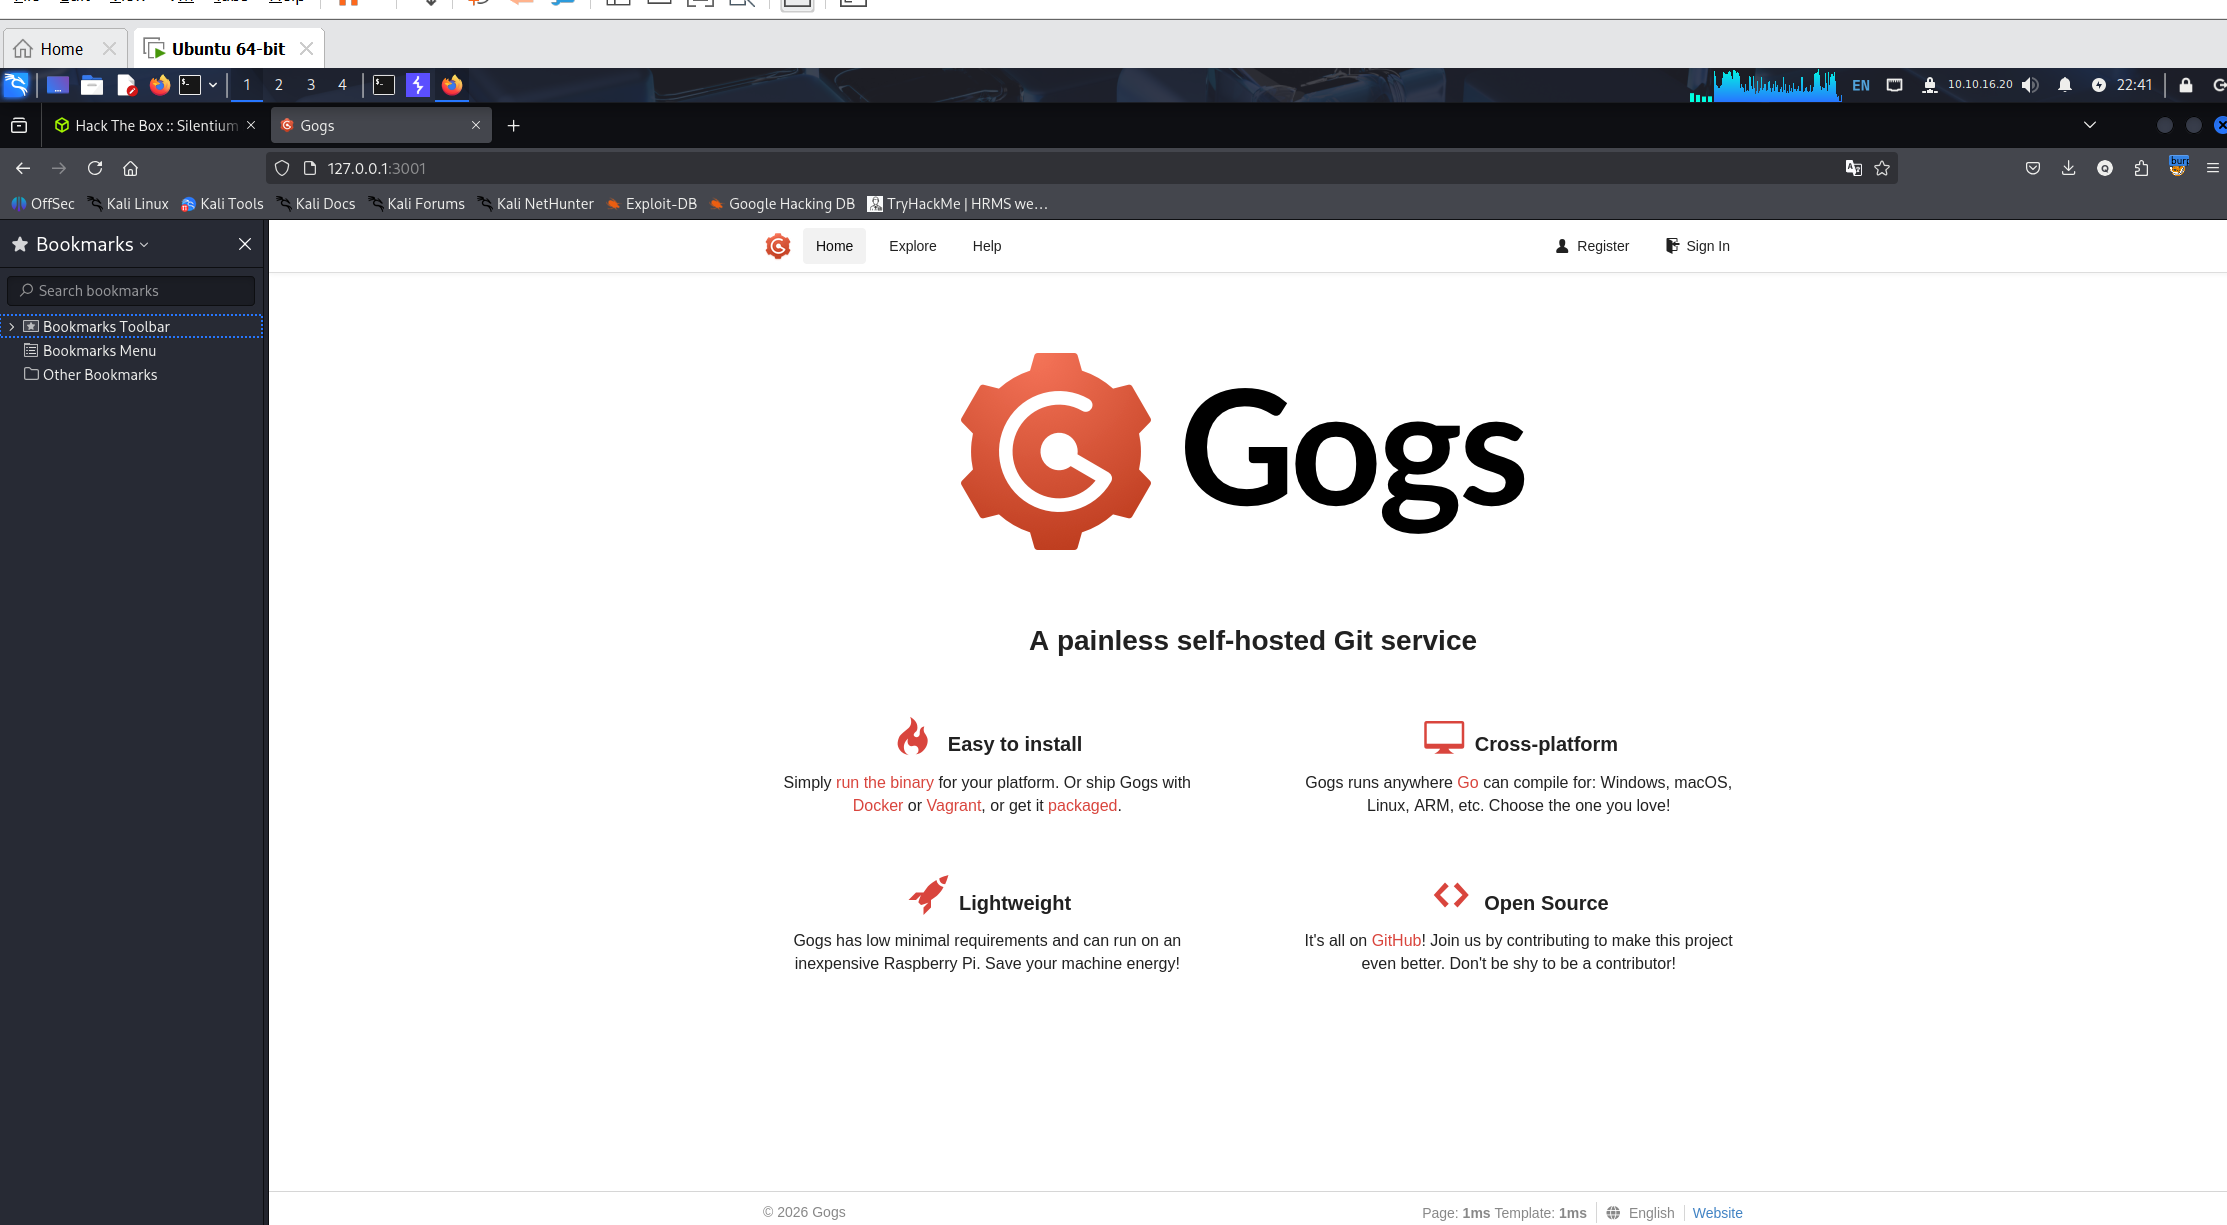Show the desktop from the Kali panel
2227x1225 pixels.
58,85
